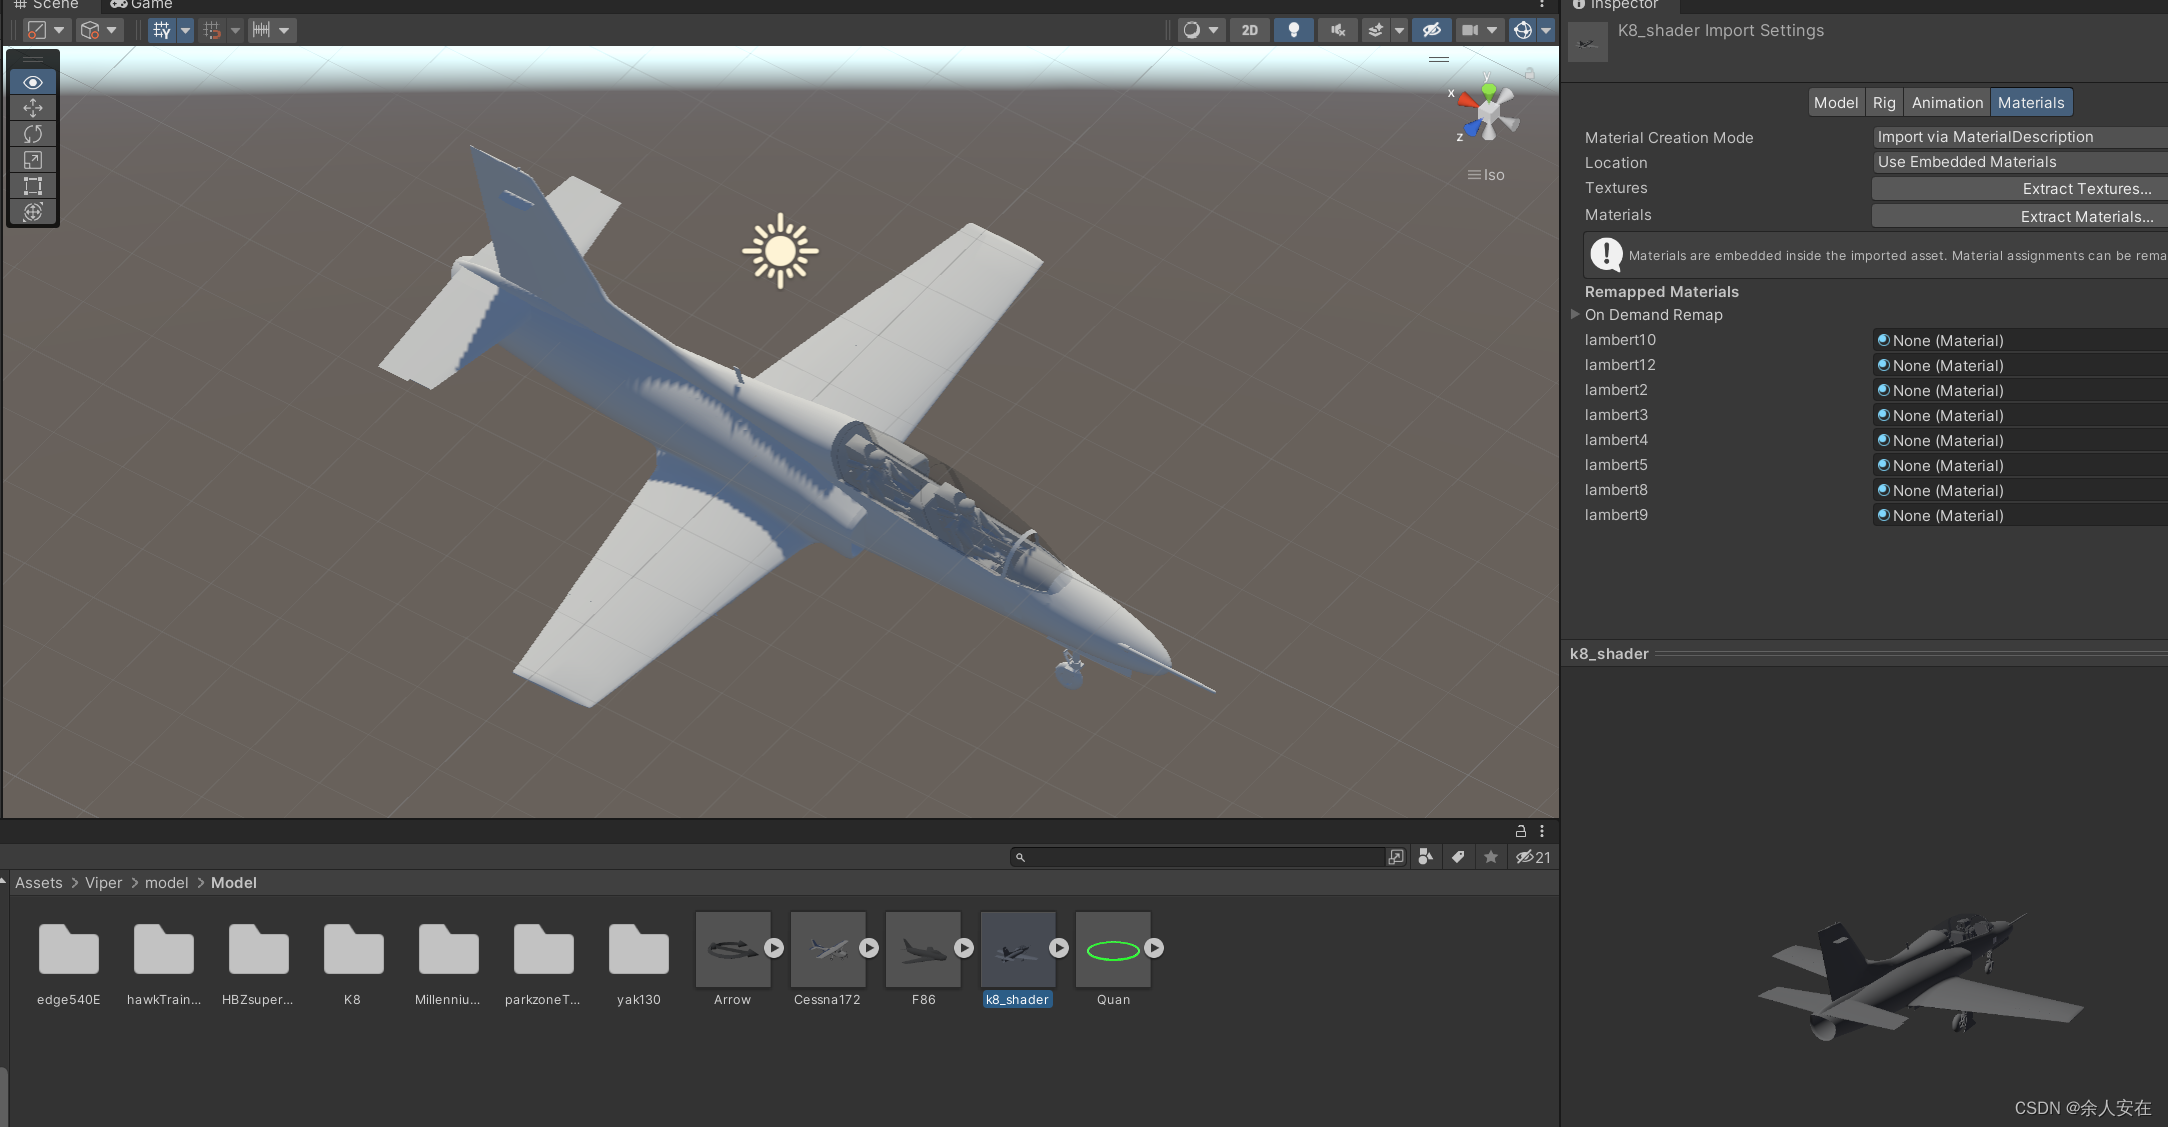2168x1127 pixels.
Task: Click the Extract Textures button
Action: [x=2018, y=189]
